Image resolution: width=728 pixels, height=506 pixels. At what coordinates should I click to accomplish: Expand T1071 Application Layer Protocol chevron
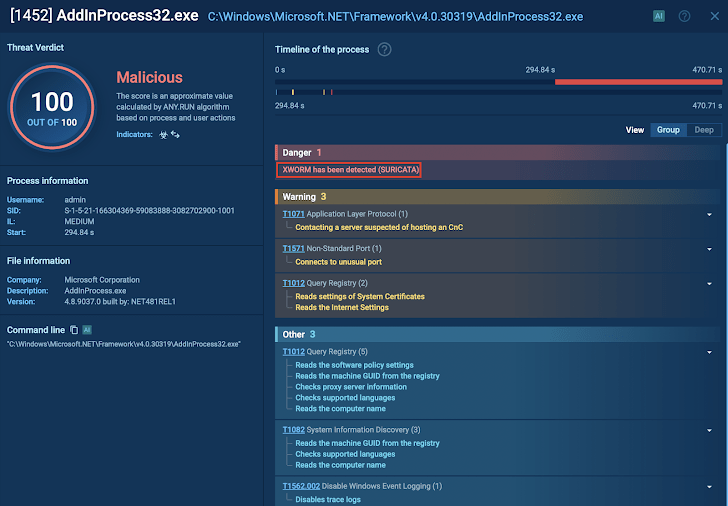(709, 214)
